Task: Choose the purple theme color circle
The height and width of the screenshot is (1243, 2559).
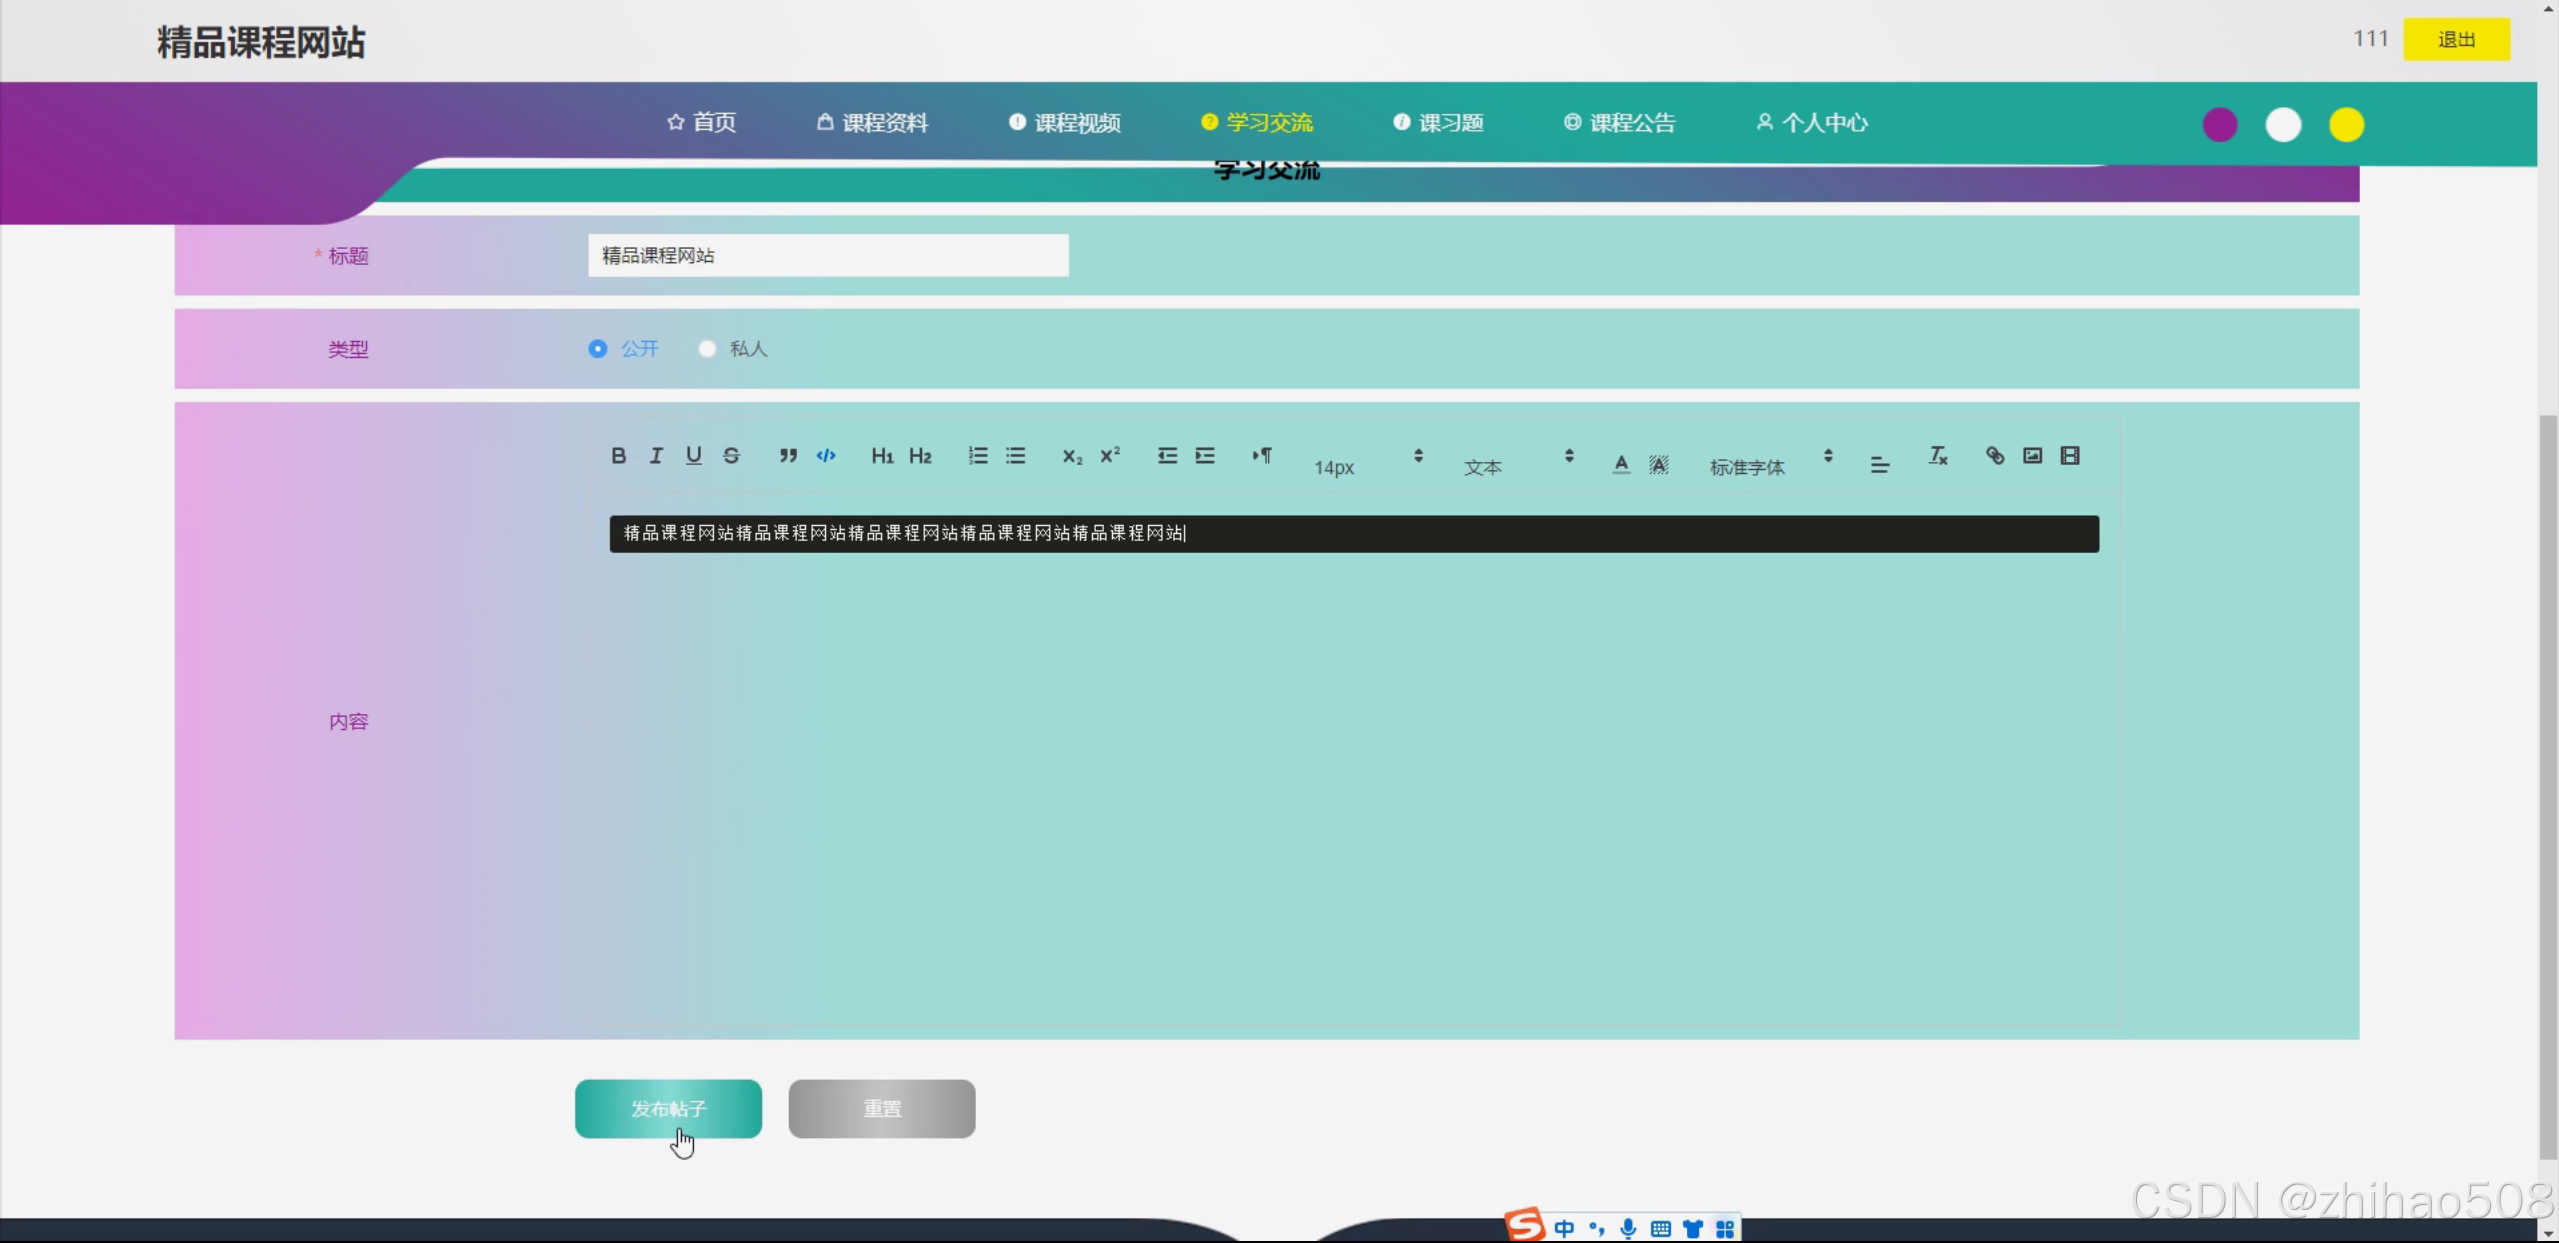Action: point(2220,125)
